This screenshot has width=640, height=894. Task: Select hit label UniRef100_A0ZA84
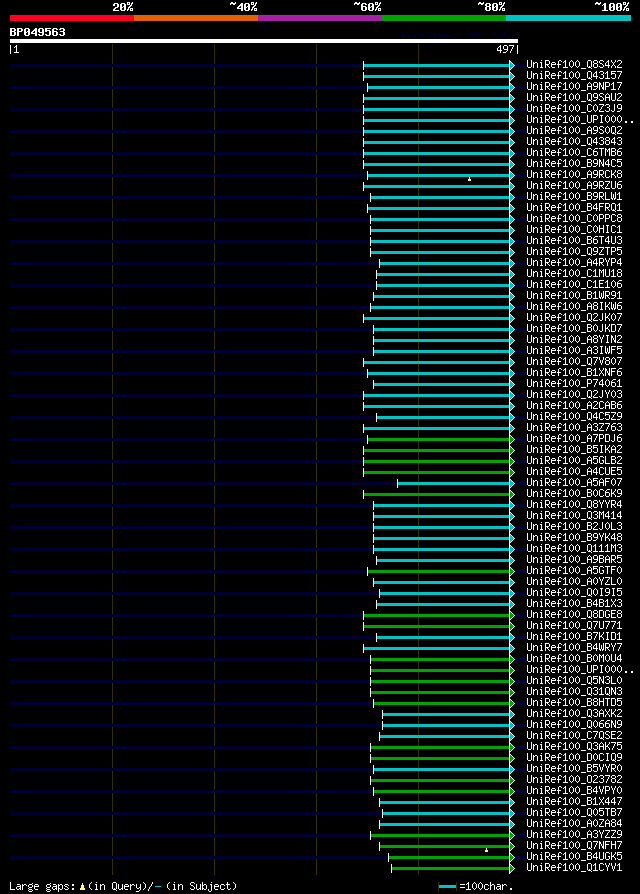574,823
